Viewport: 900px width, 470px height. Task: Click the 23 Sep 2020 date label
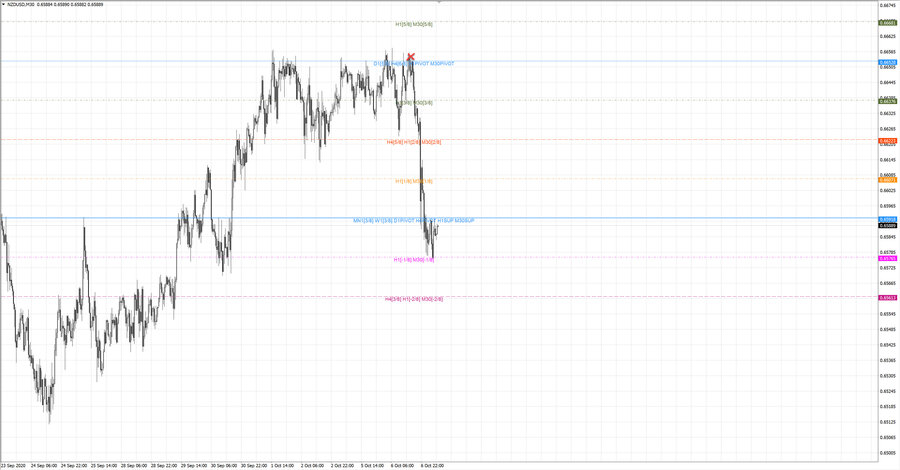[x=13, y=465]
